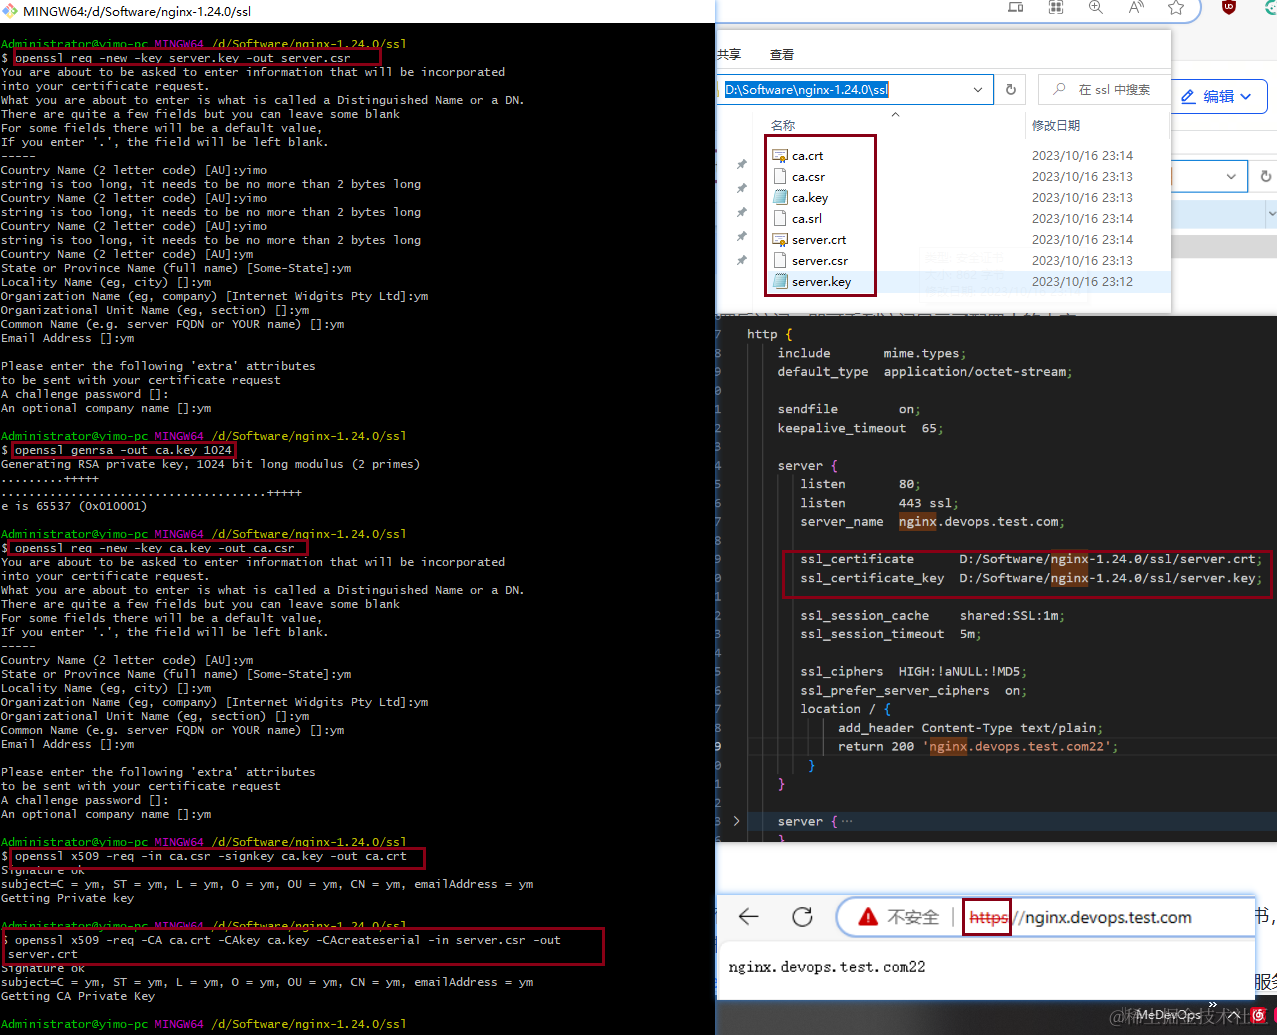
Task: Open the uBlock Origin extension icon
Action: [x=1229, y=8]
